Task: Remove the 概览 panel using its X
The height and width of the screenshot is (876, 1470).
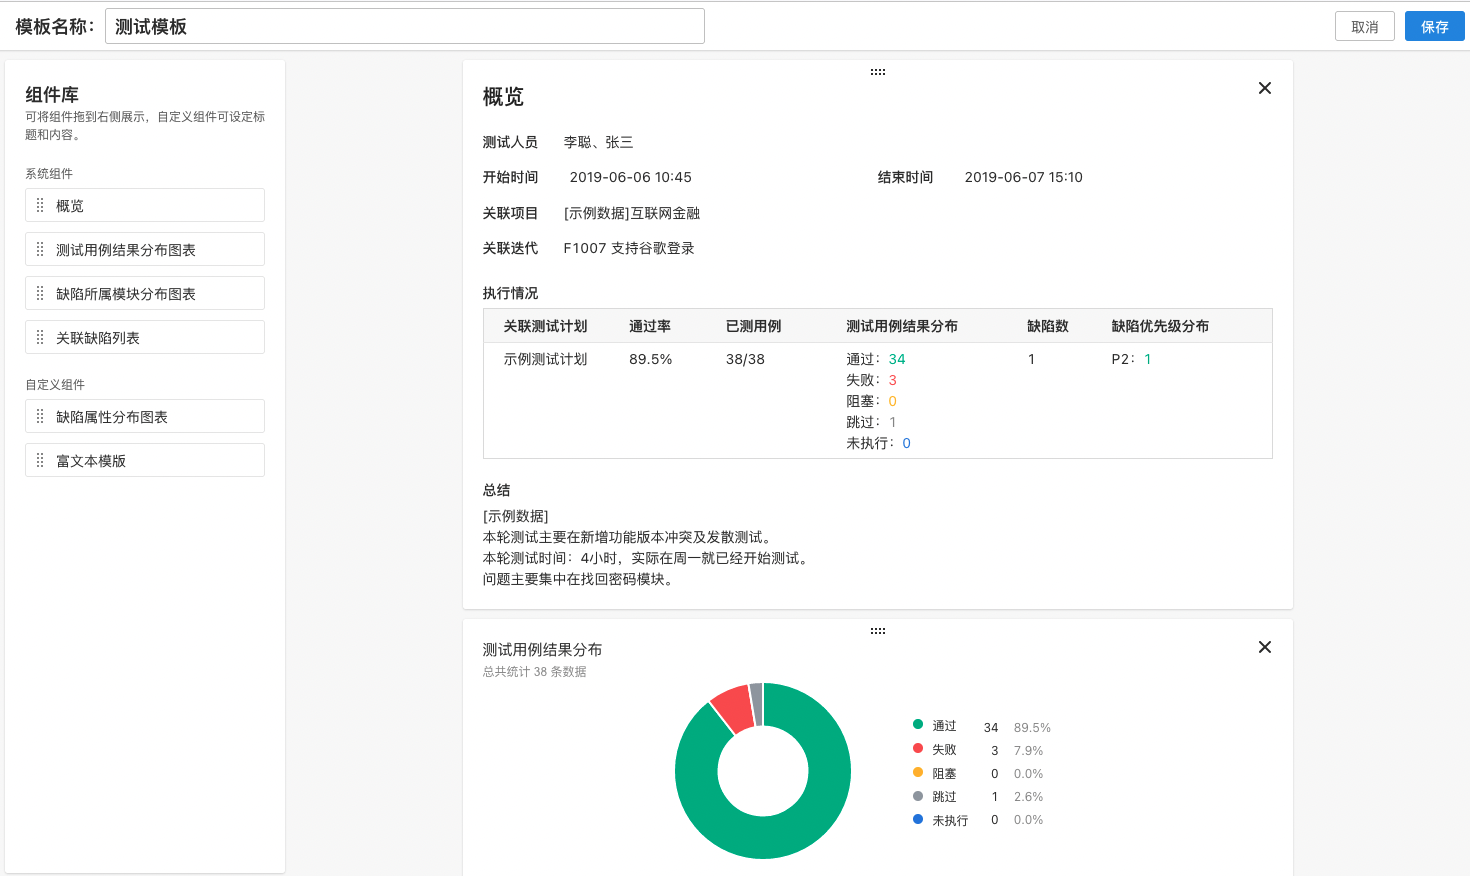Action: pyautogui.click(x=1264, y=88)
